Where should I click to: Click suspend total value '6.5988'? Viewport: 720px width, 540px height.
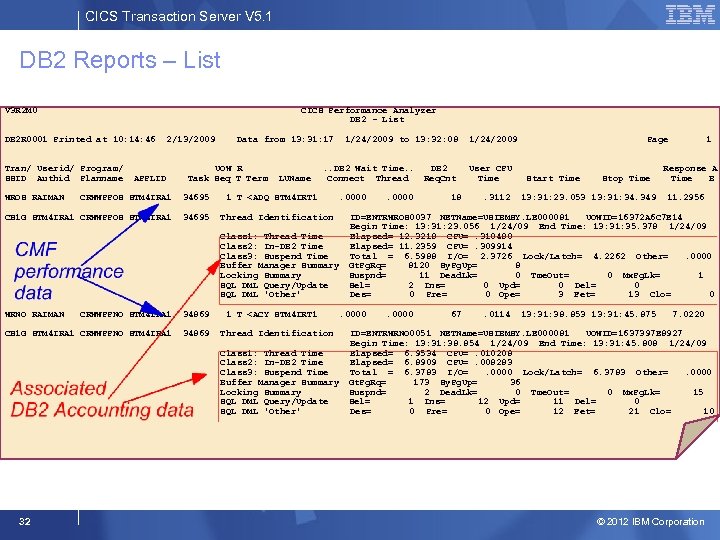click(x=421, y=256)
